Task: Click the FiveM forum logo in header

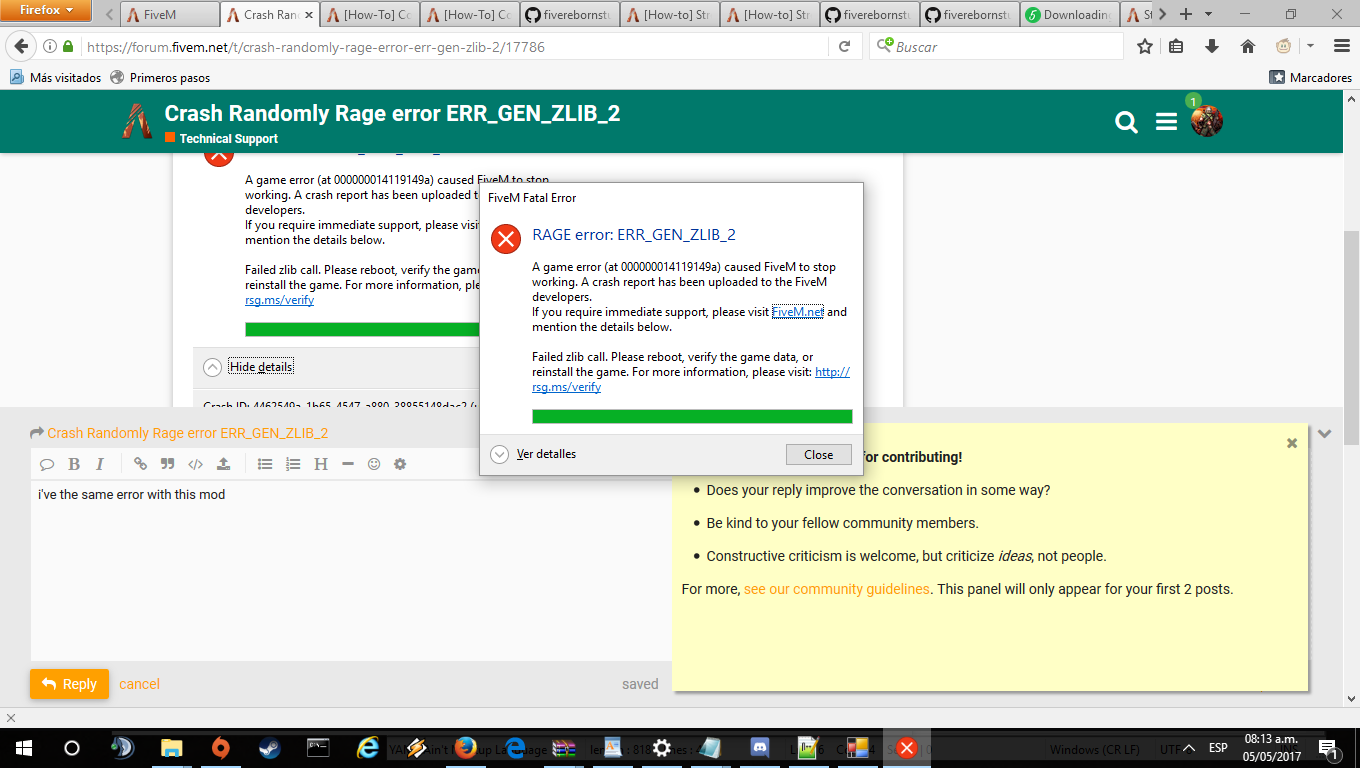Action: 137,121
